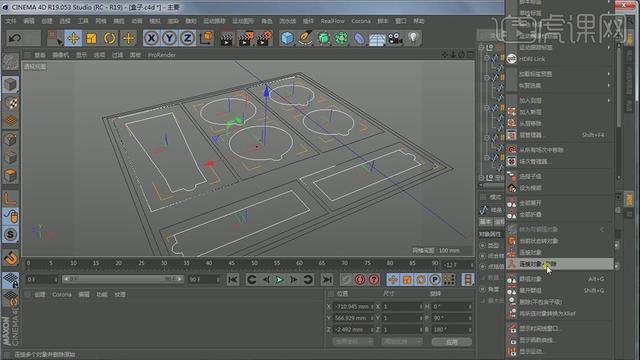Click the viewport pan navigation icon
Image resolution: width=640 pixels, height=360 pixels.
pyautogui.click(x=444, y=54)
